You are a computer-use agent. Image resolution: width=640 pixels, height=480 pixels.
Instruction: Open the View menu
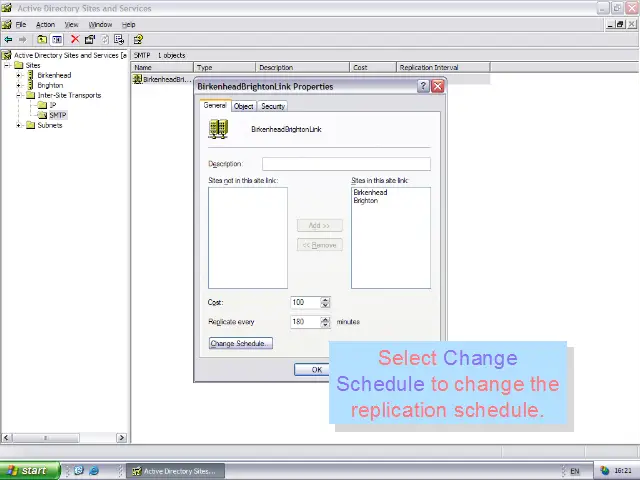(71, 24)
